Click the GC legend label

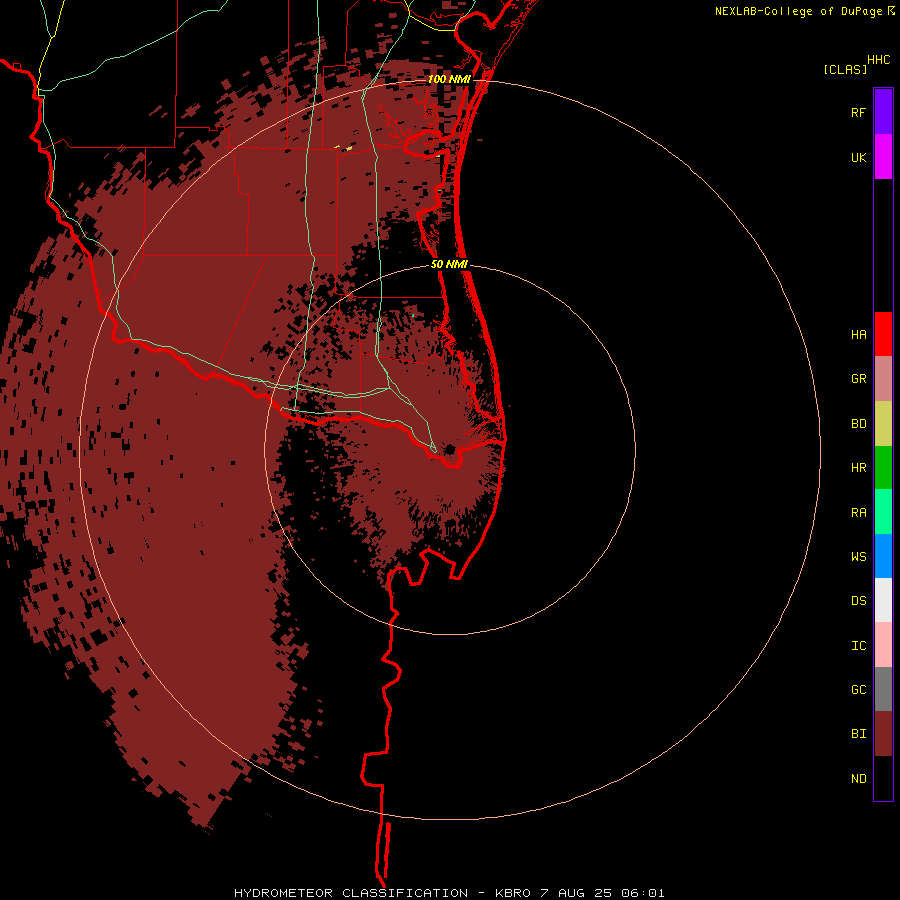click(858, 689)
